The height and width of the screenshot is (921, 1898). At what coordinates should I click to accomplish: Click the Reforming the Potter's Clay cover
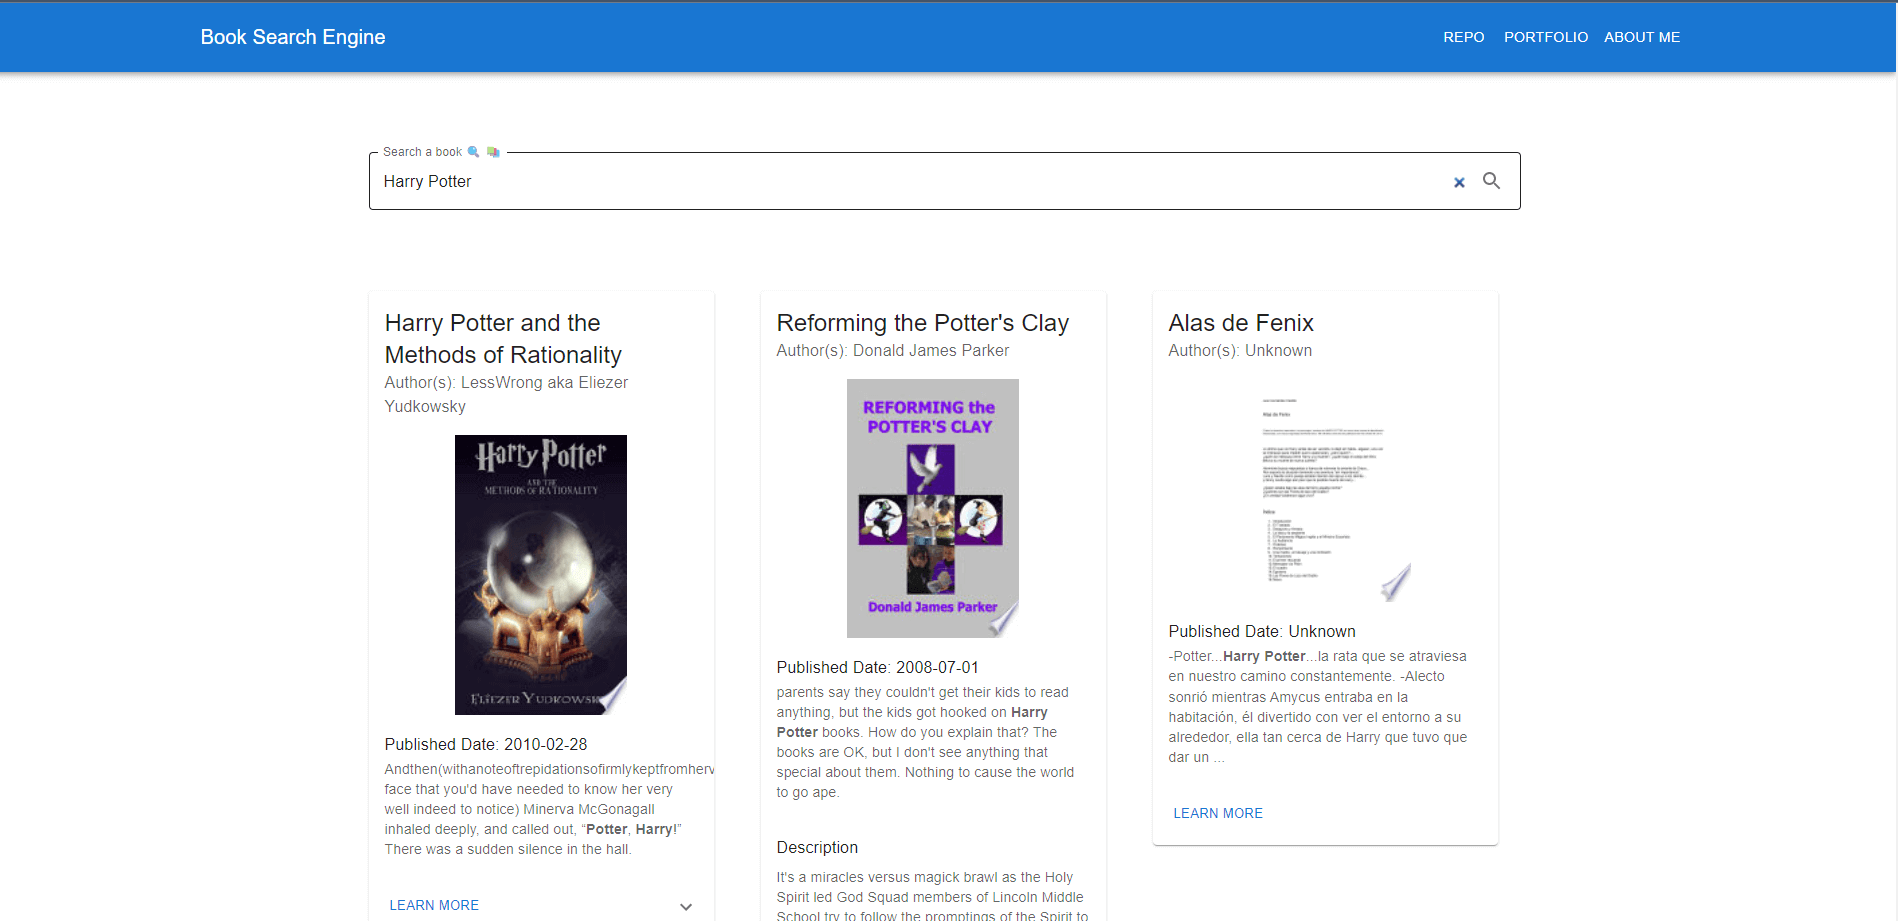pyautogui.click(x=933, y=508)
